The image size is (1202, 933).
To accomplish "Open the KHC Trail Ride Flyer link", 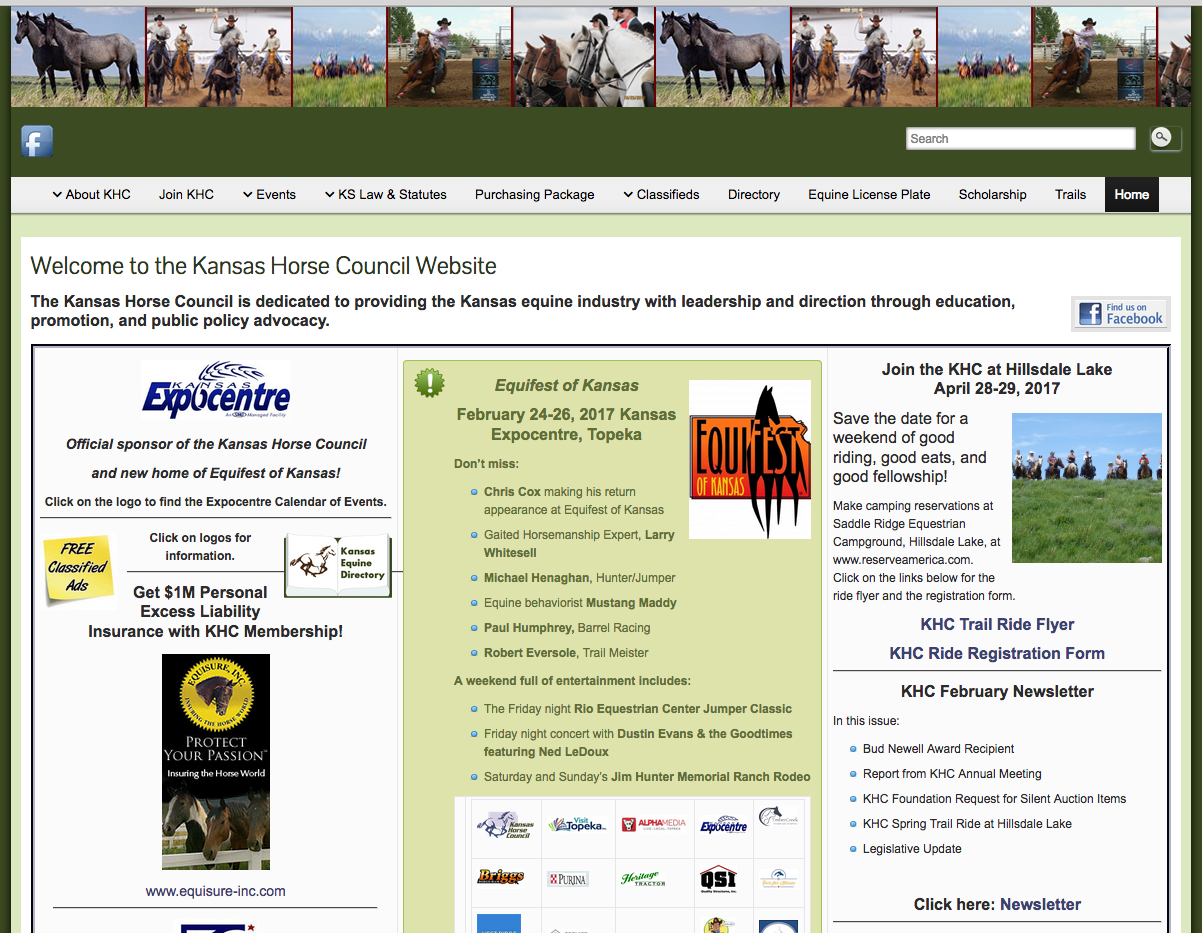I will pyautogui.click(x=997, y=625).
